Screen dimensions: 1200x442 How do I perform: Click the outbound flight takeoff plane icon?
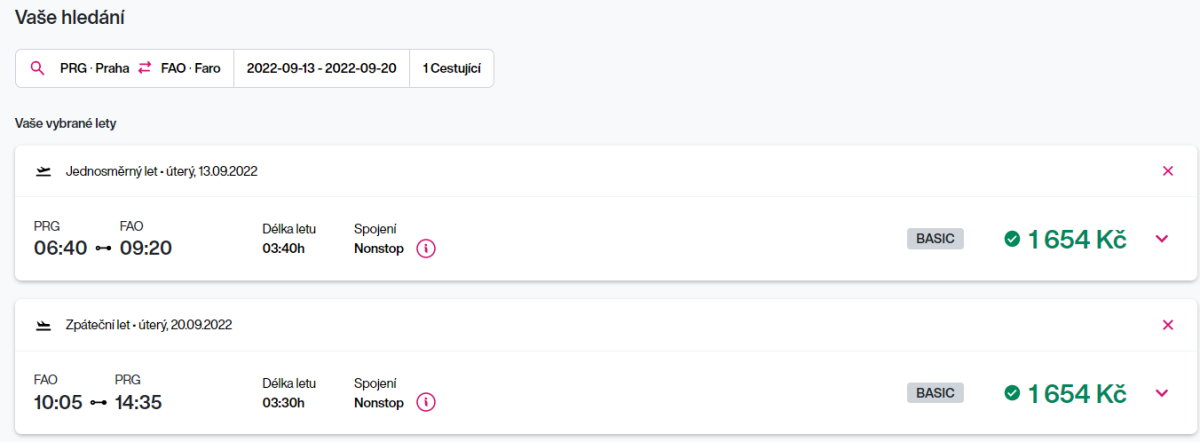point(43,171)
